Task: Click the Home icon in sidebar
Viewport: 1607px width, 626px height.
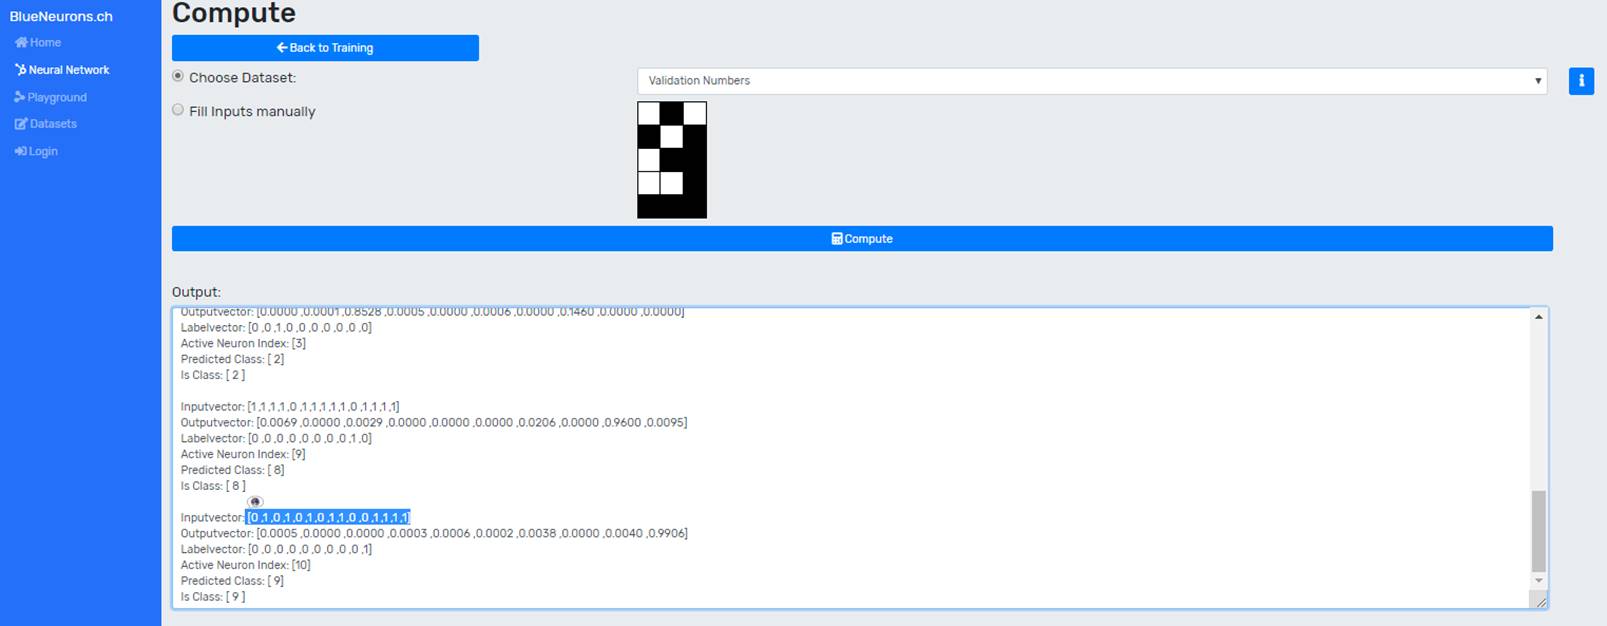Action: click(x=21, y=43)
